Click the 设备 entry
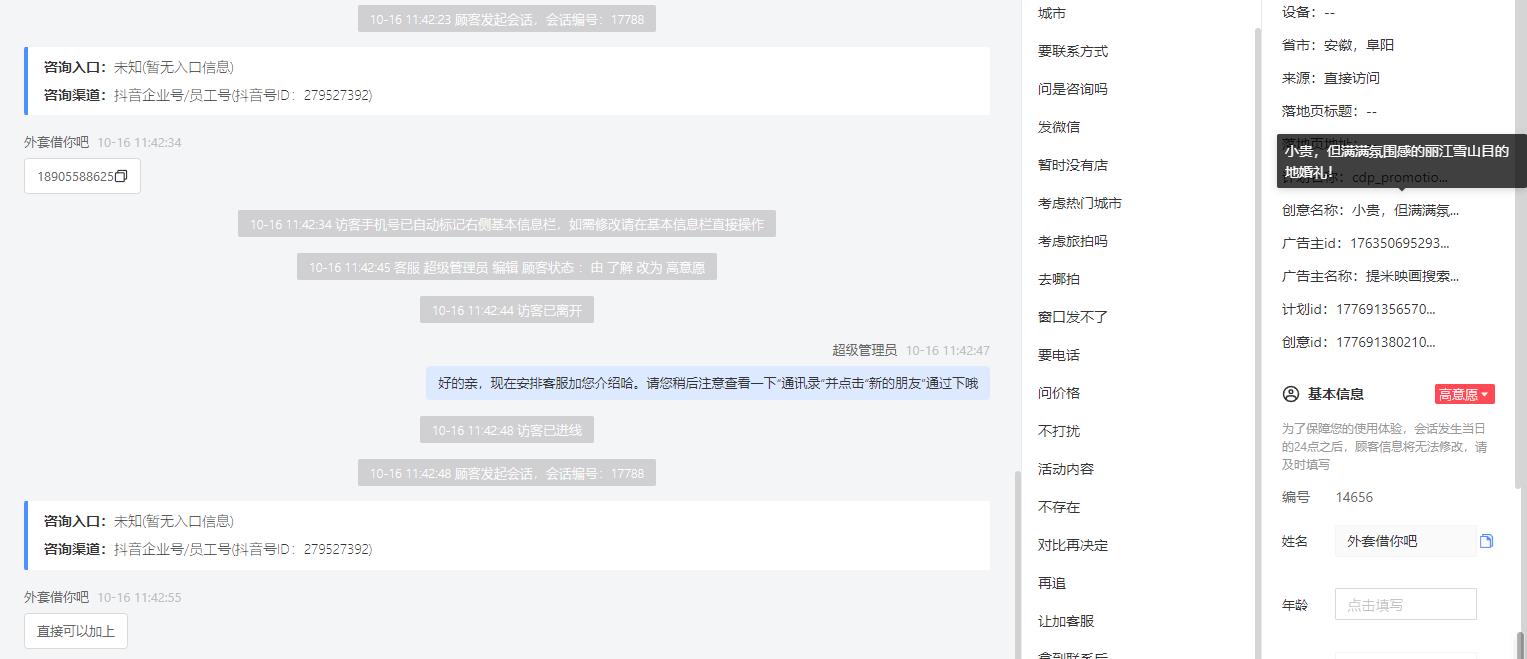The height and width of the screenshot is (659, 1527). click(1308, 12)
